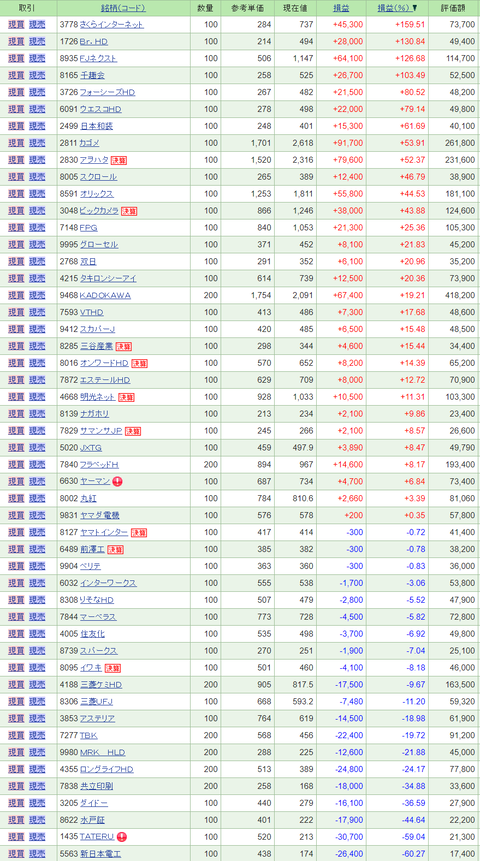Open stock link ロングライフHD
This screenshot has height=861, width=480.
point(107,769)
